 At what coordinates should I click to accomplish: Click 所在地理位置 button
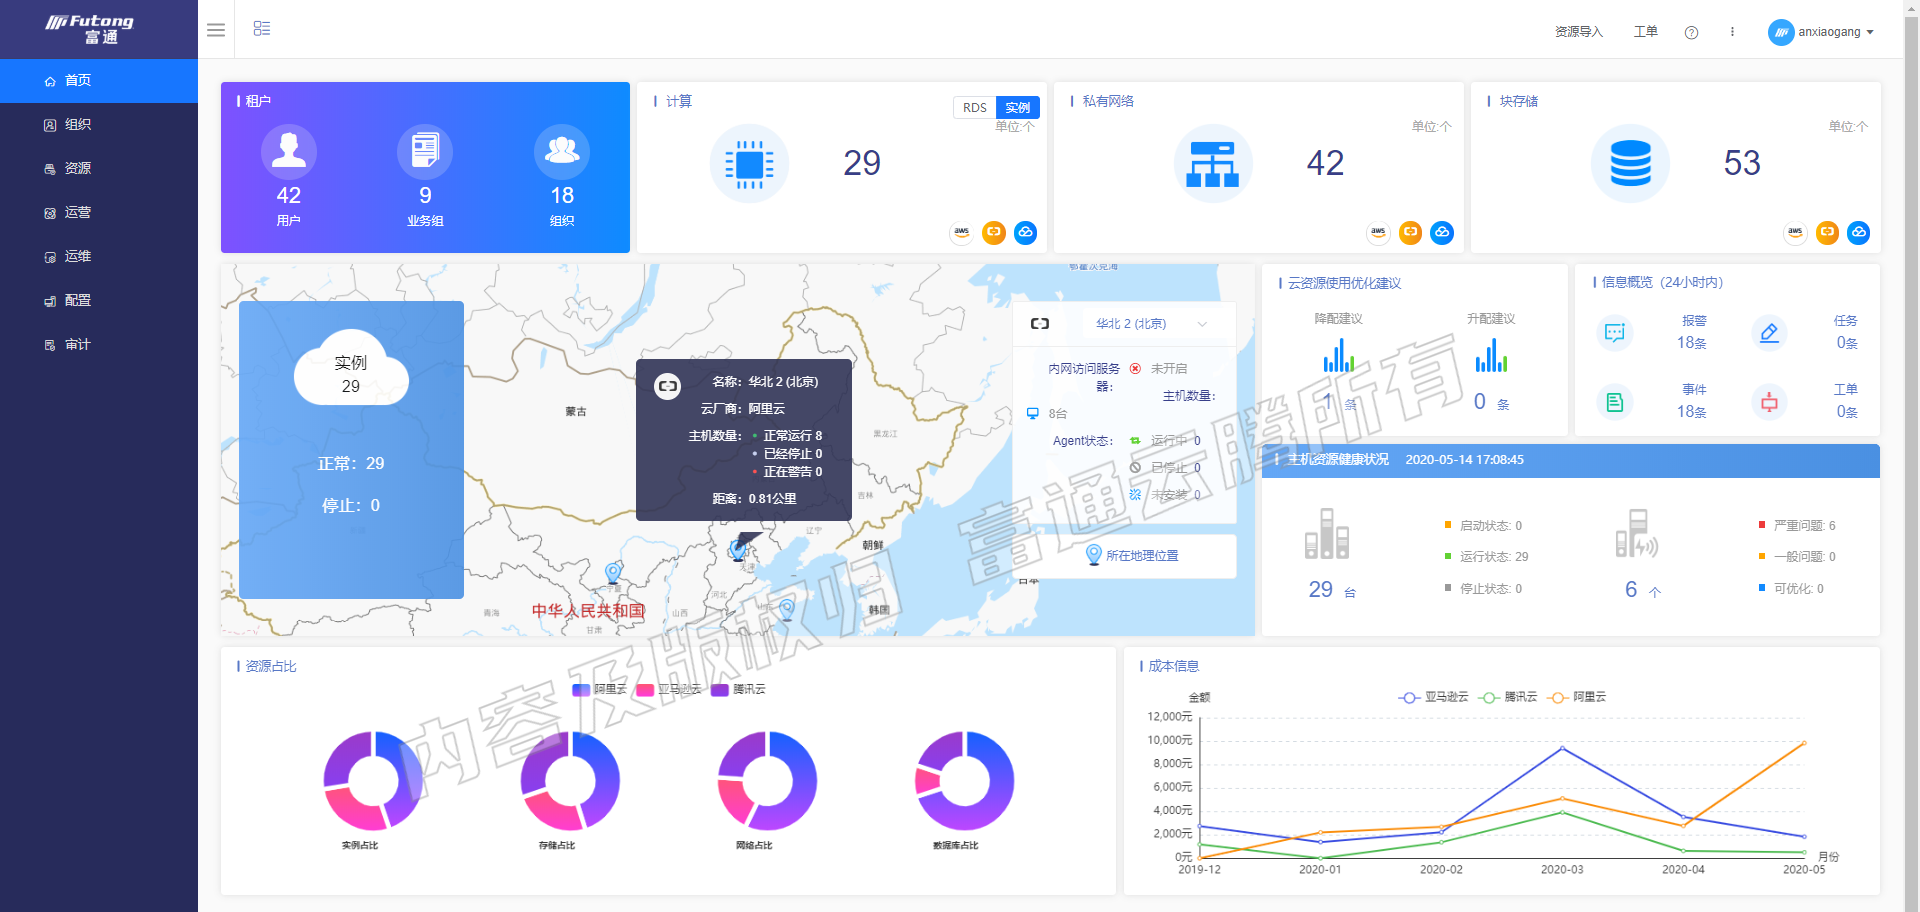click(1125, 556)
